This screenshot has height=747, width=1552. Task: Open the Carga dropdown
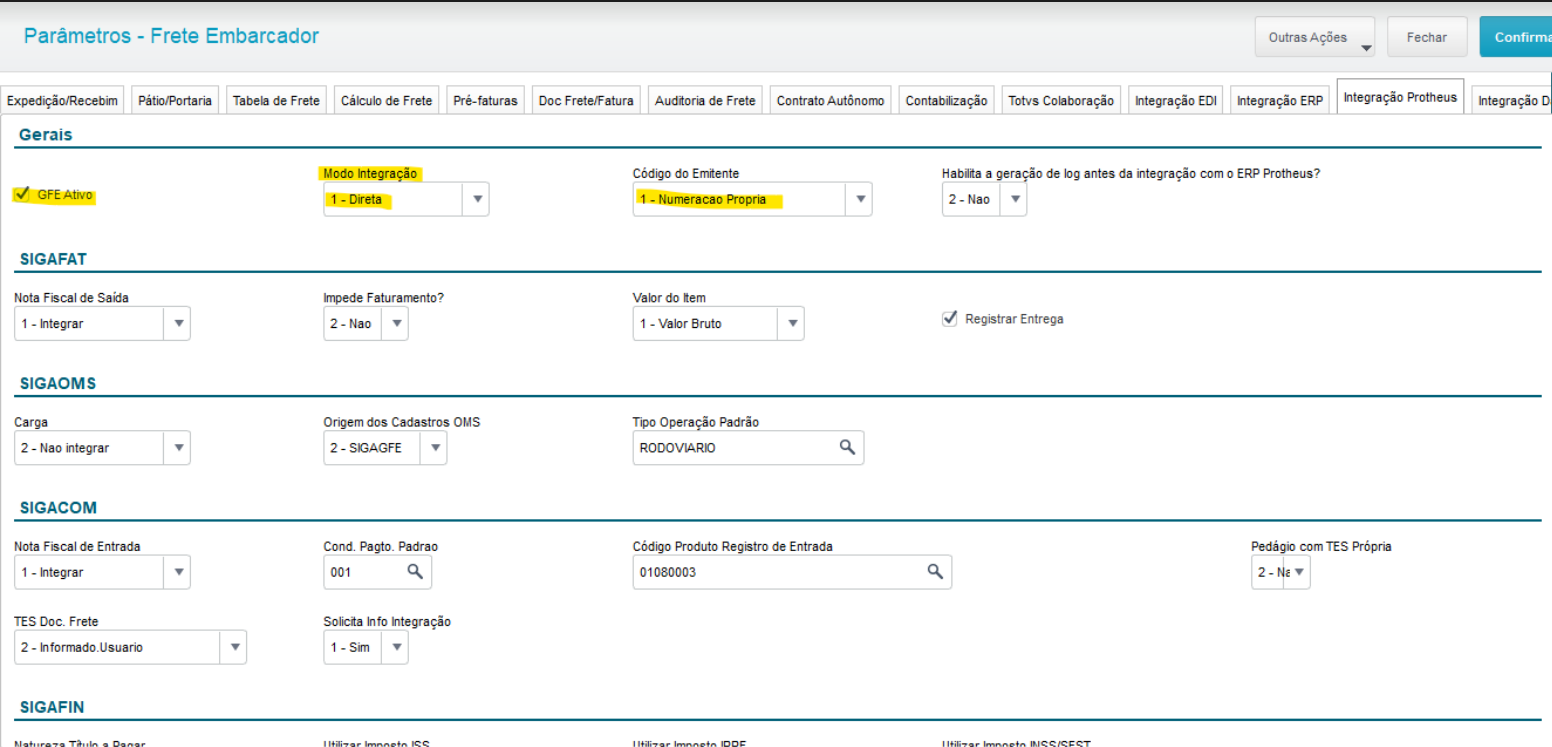177,448
